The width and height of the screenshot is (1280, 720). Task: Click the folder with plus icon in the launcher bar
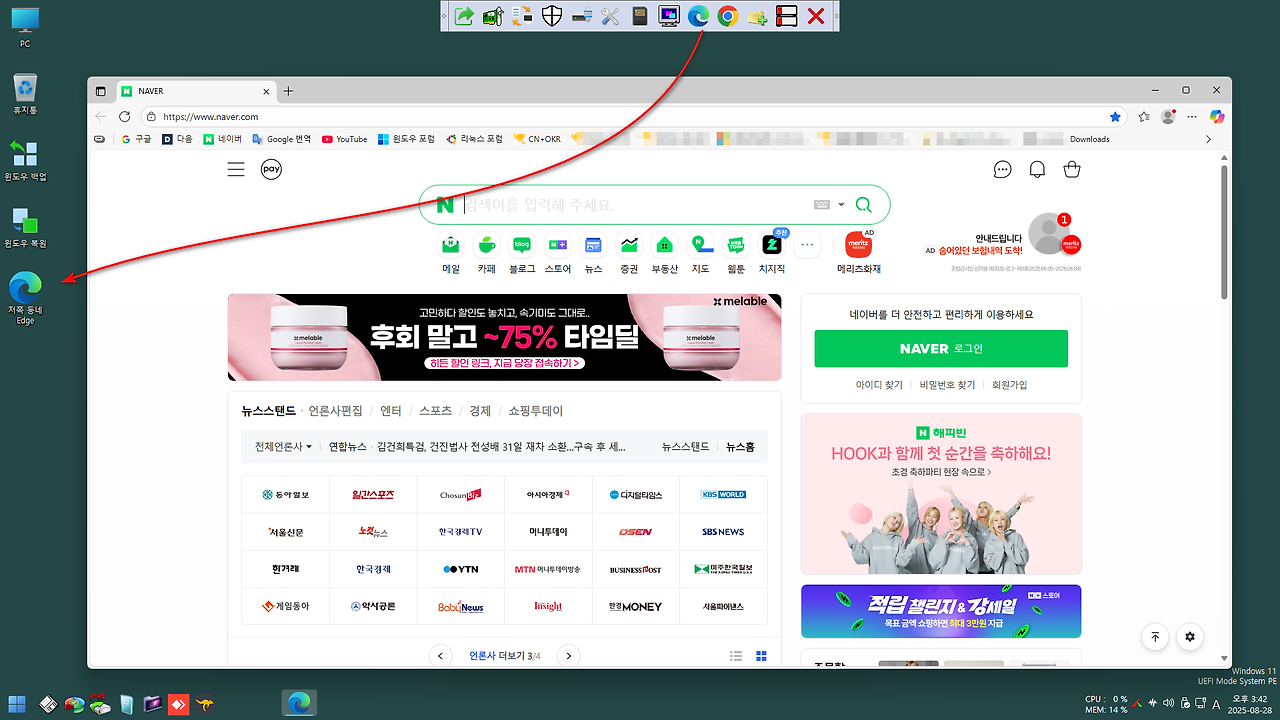[x=757, y=16]
